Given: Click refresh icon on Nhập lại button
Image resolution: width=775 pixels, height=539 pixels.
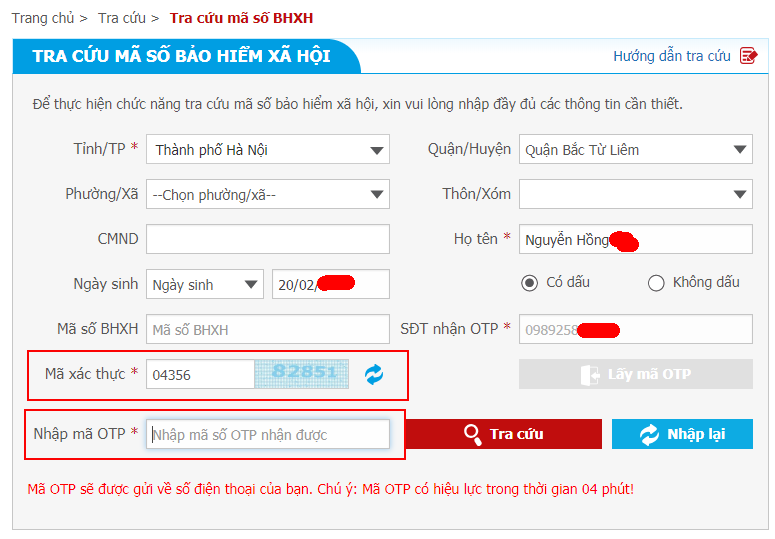Looking at the screenshot, I should click(649, 434).
